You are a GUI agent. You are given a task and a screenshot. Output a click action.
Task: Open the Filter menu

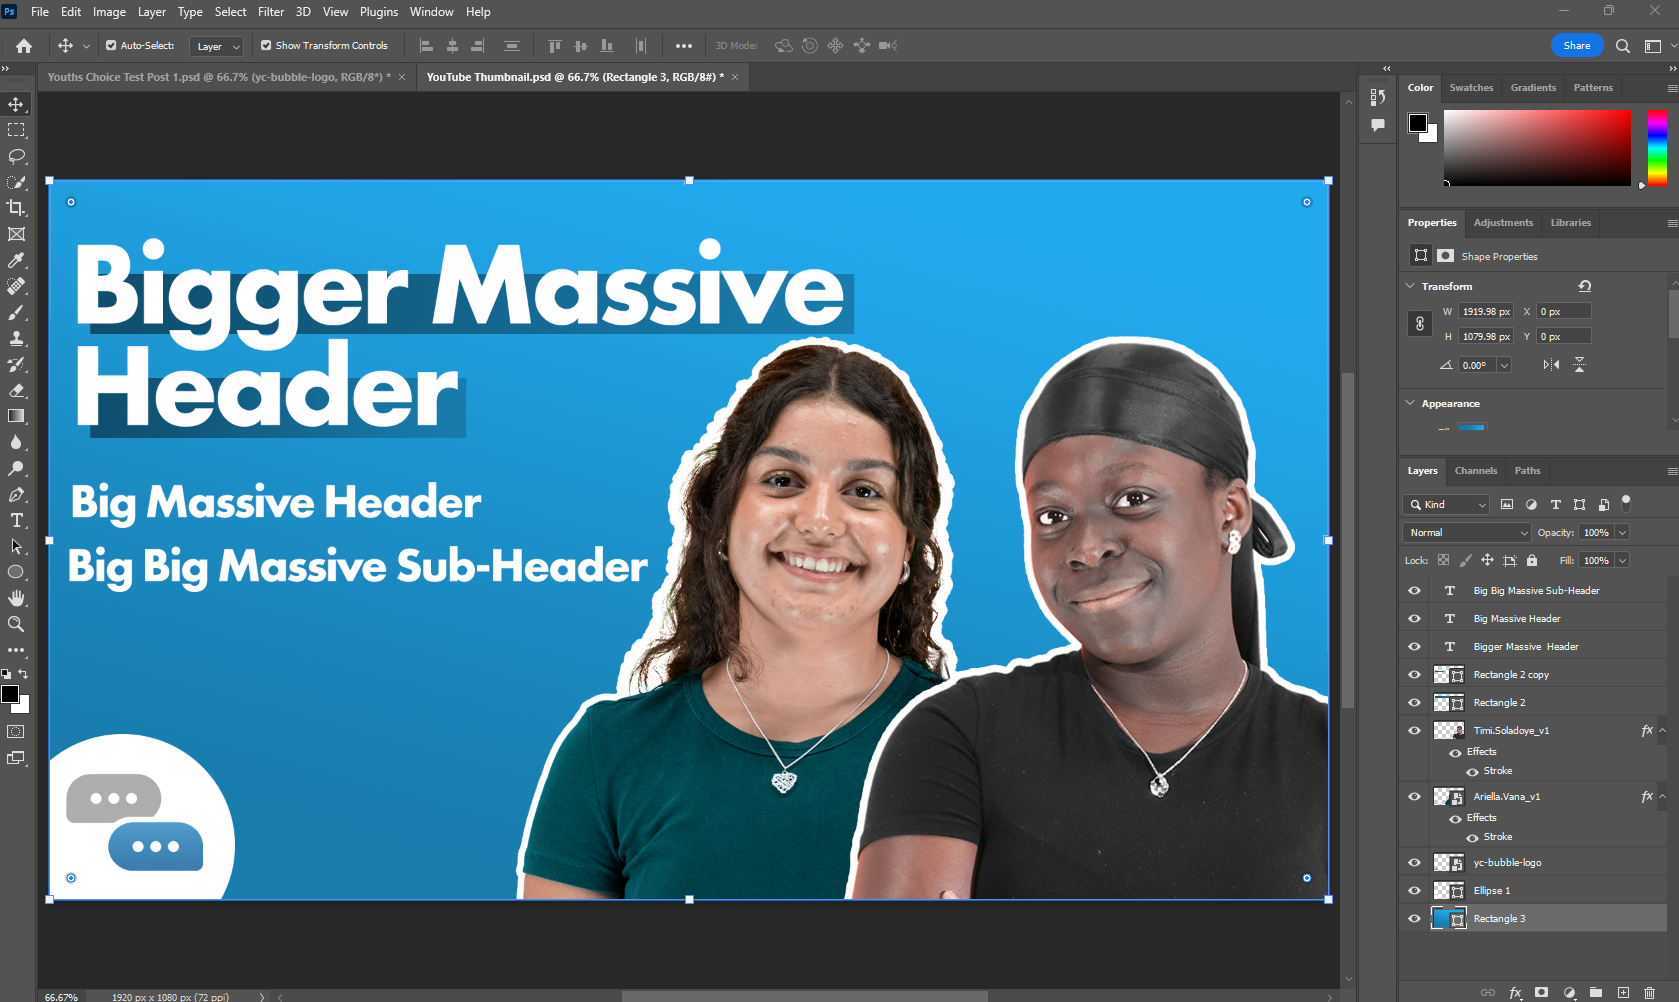coord(271,12)
